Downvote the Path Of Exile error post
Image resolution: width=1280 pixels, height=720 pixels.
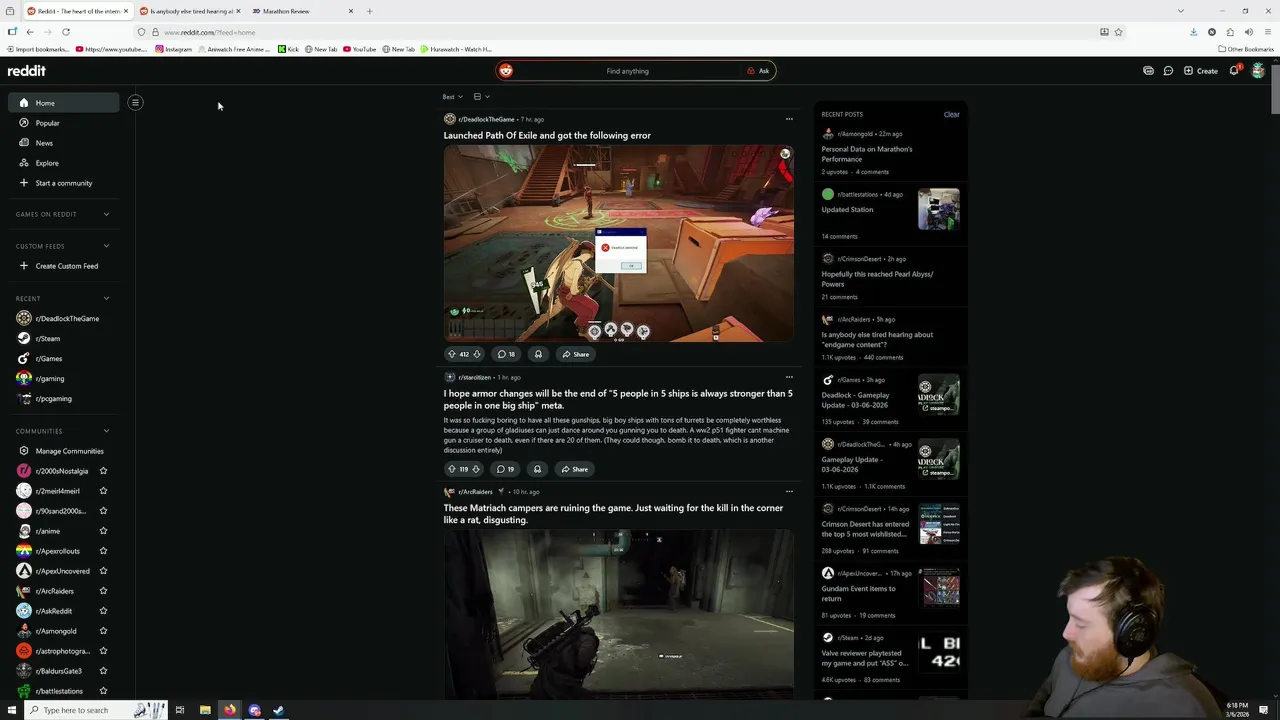point(476,354)
